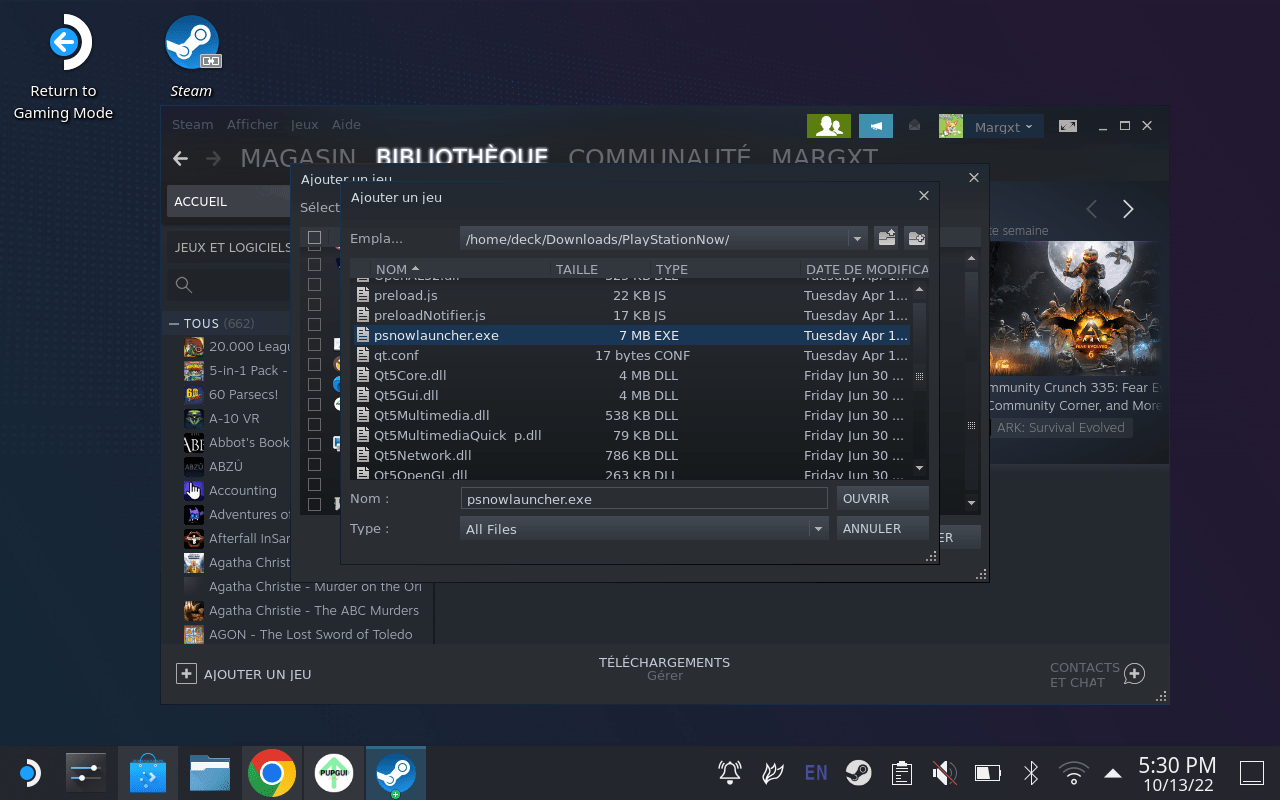Switch to Big Picture mode icon
1280x800 pixels.
point(1068,126)
